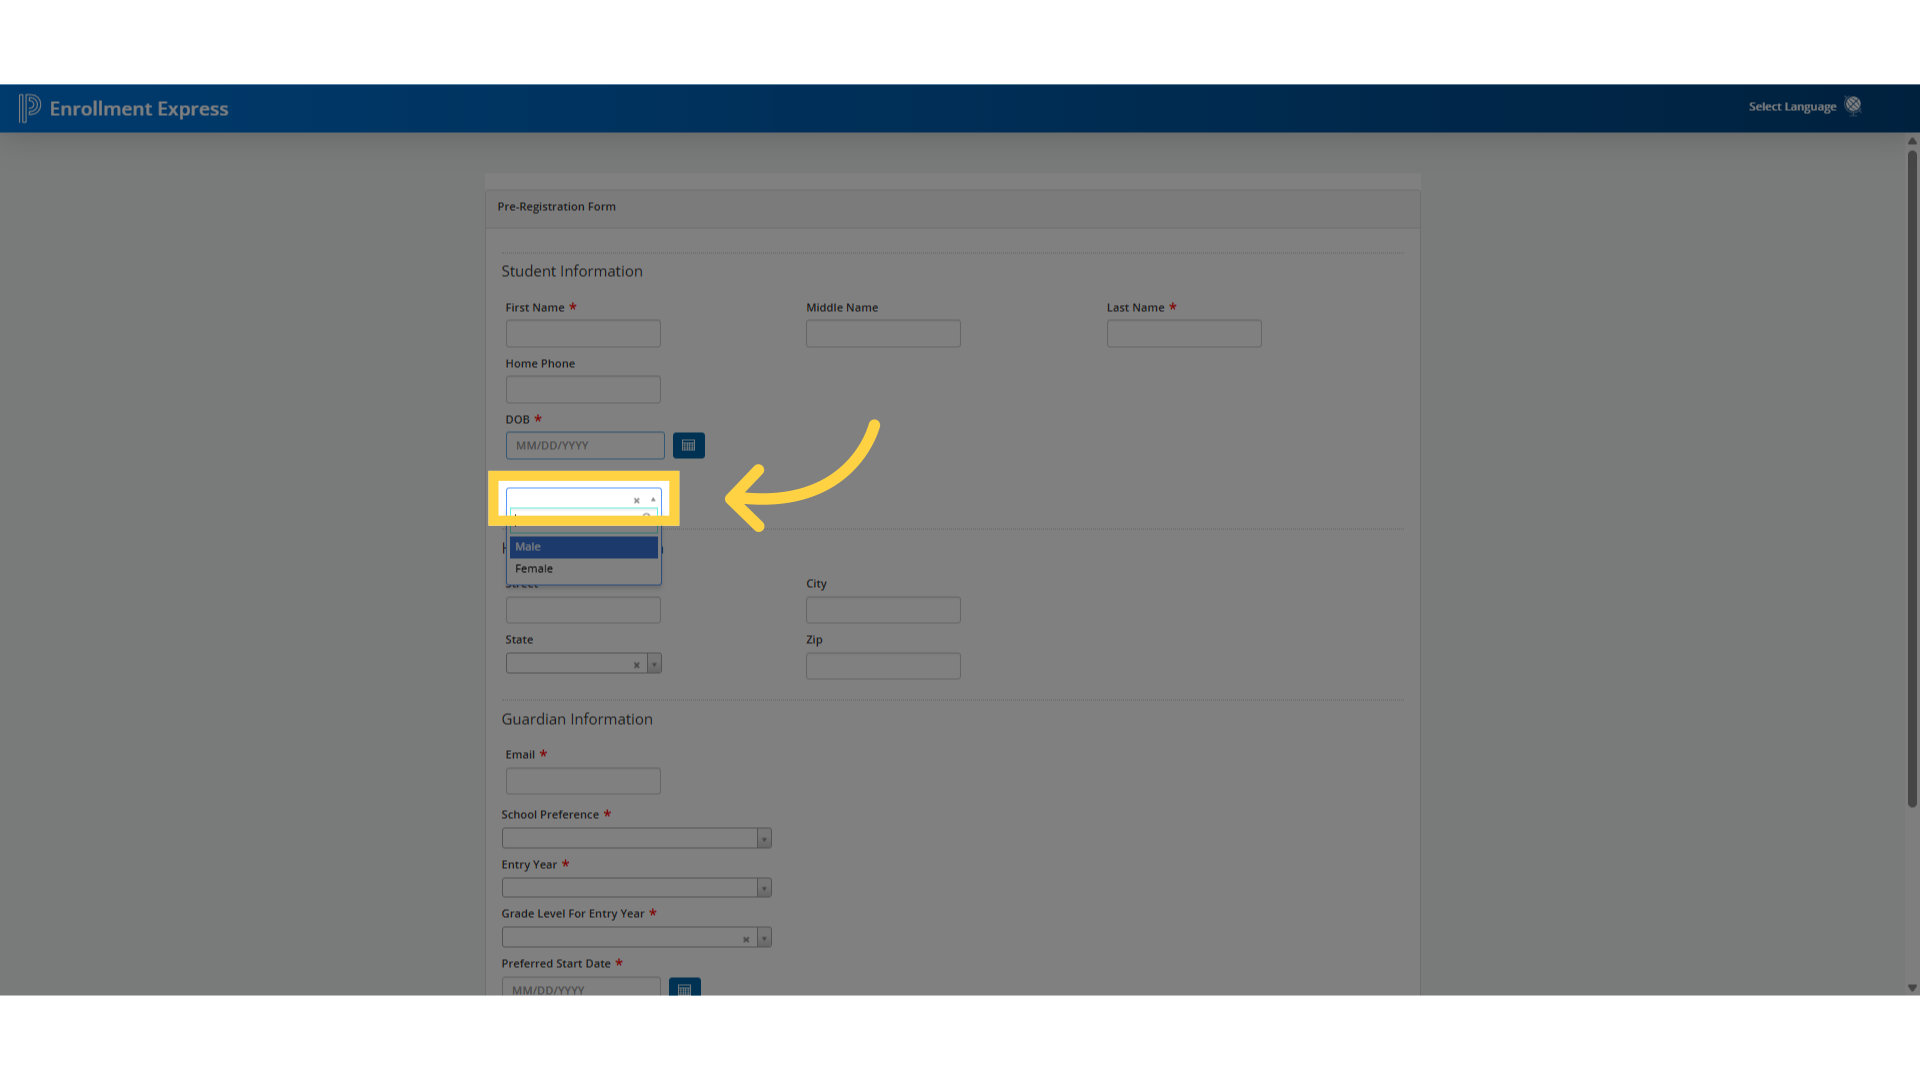Image resolution: width=1920 pixels, height=1080 pixels.
Task: Choose Male from the dropdown list
Action: [584, 547]
